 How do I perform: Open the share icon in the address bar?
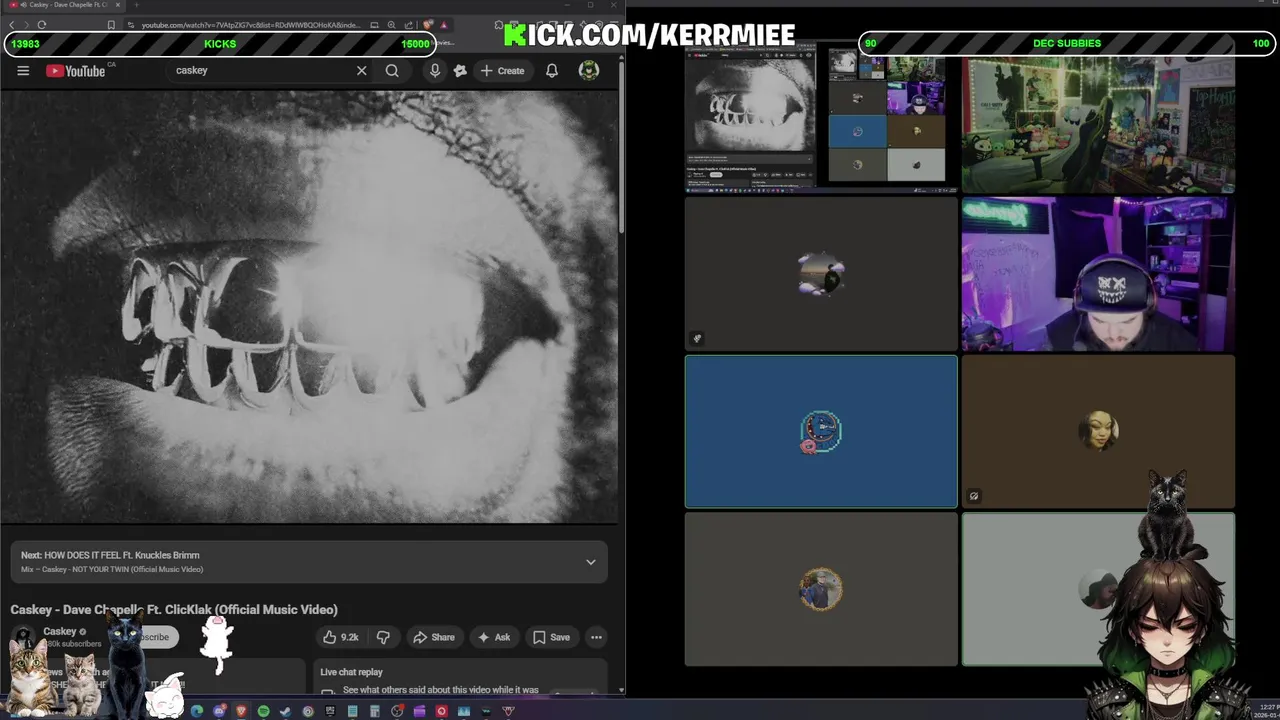[x=409, y=25]
